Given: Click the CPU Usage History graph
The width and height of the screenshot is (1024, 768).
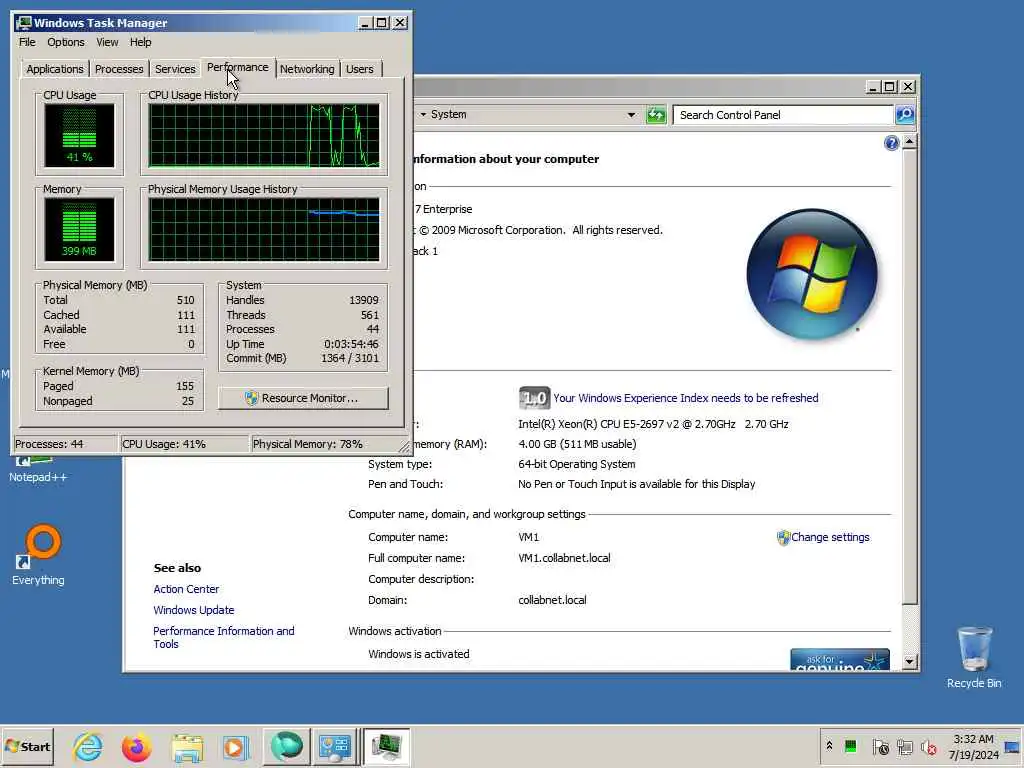Looking at the screenshot, I should tap(264, 135).
